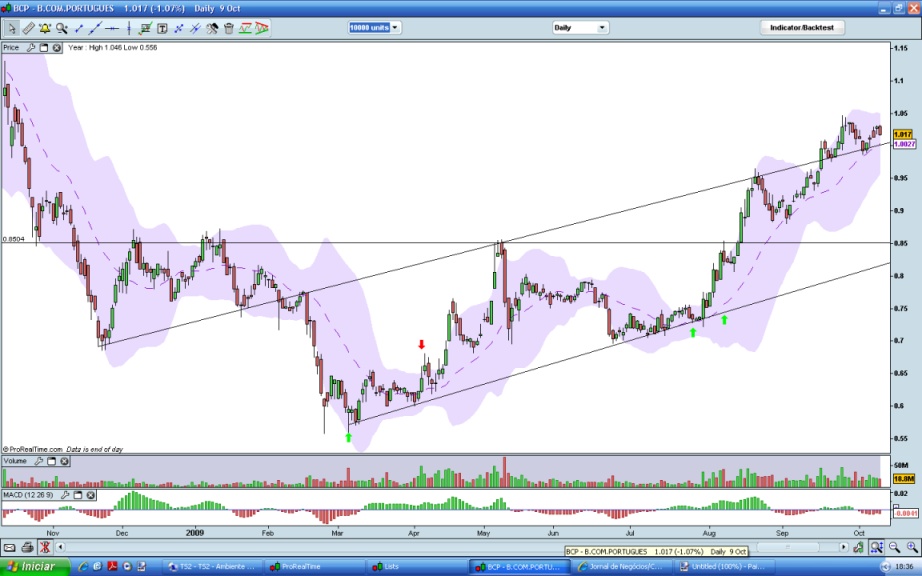Activate the magnifier zoom tool in toolbar
The image size is (922, 576).
pos(61,28)
